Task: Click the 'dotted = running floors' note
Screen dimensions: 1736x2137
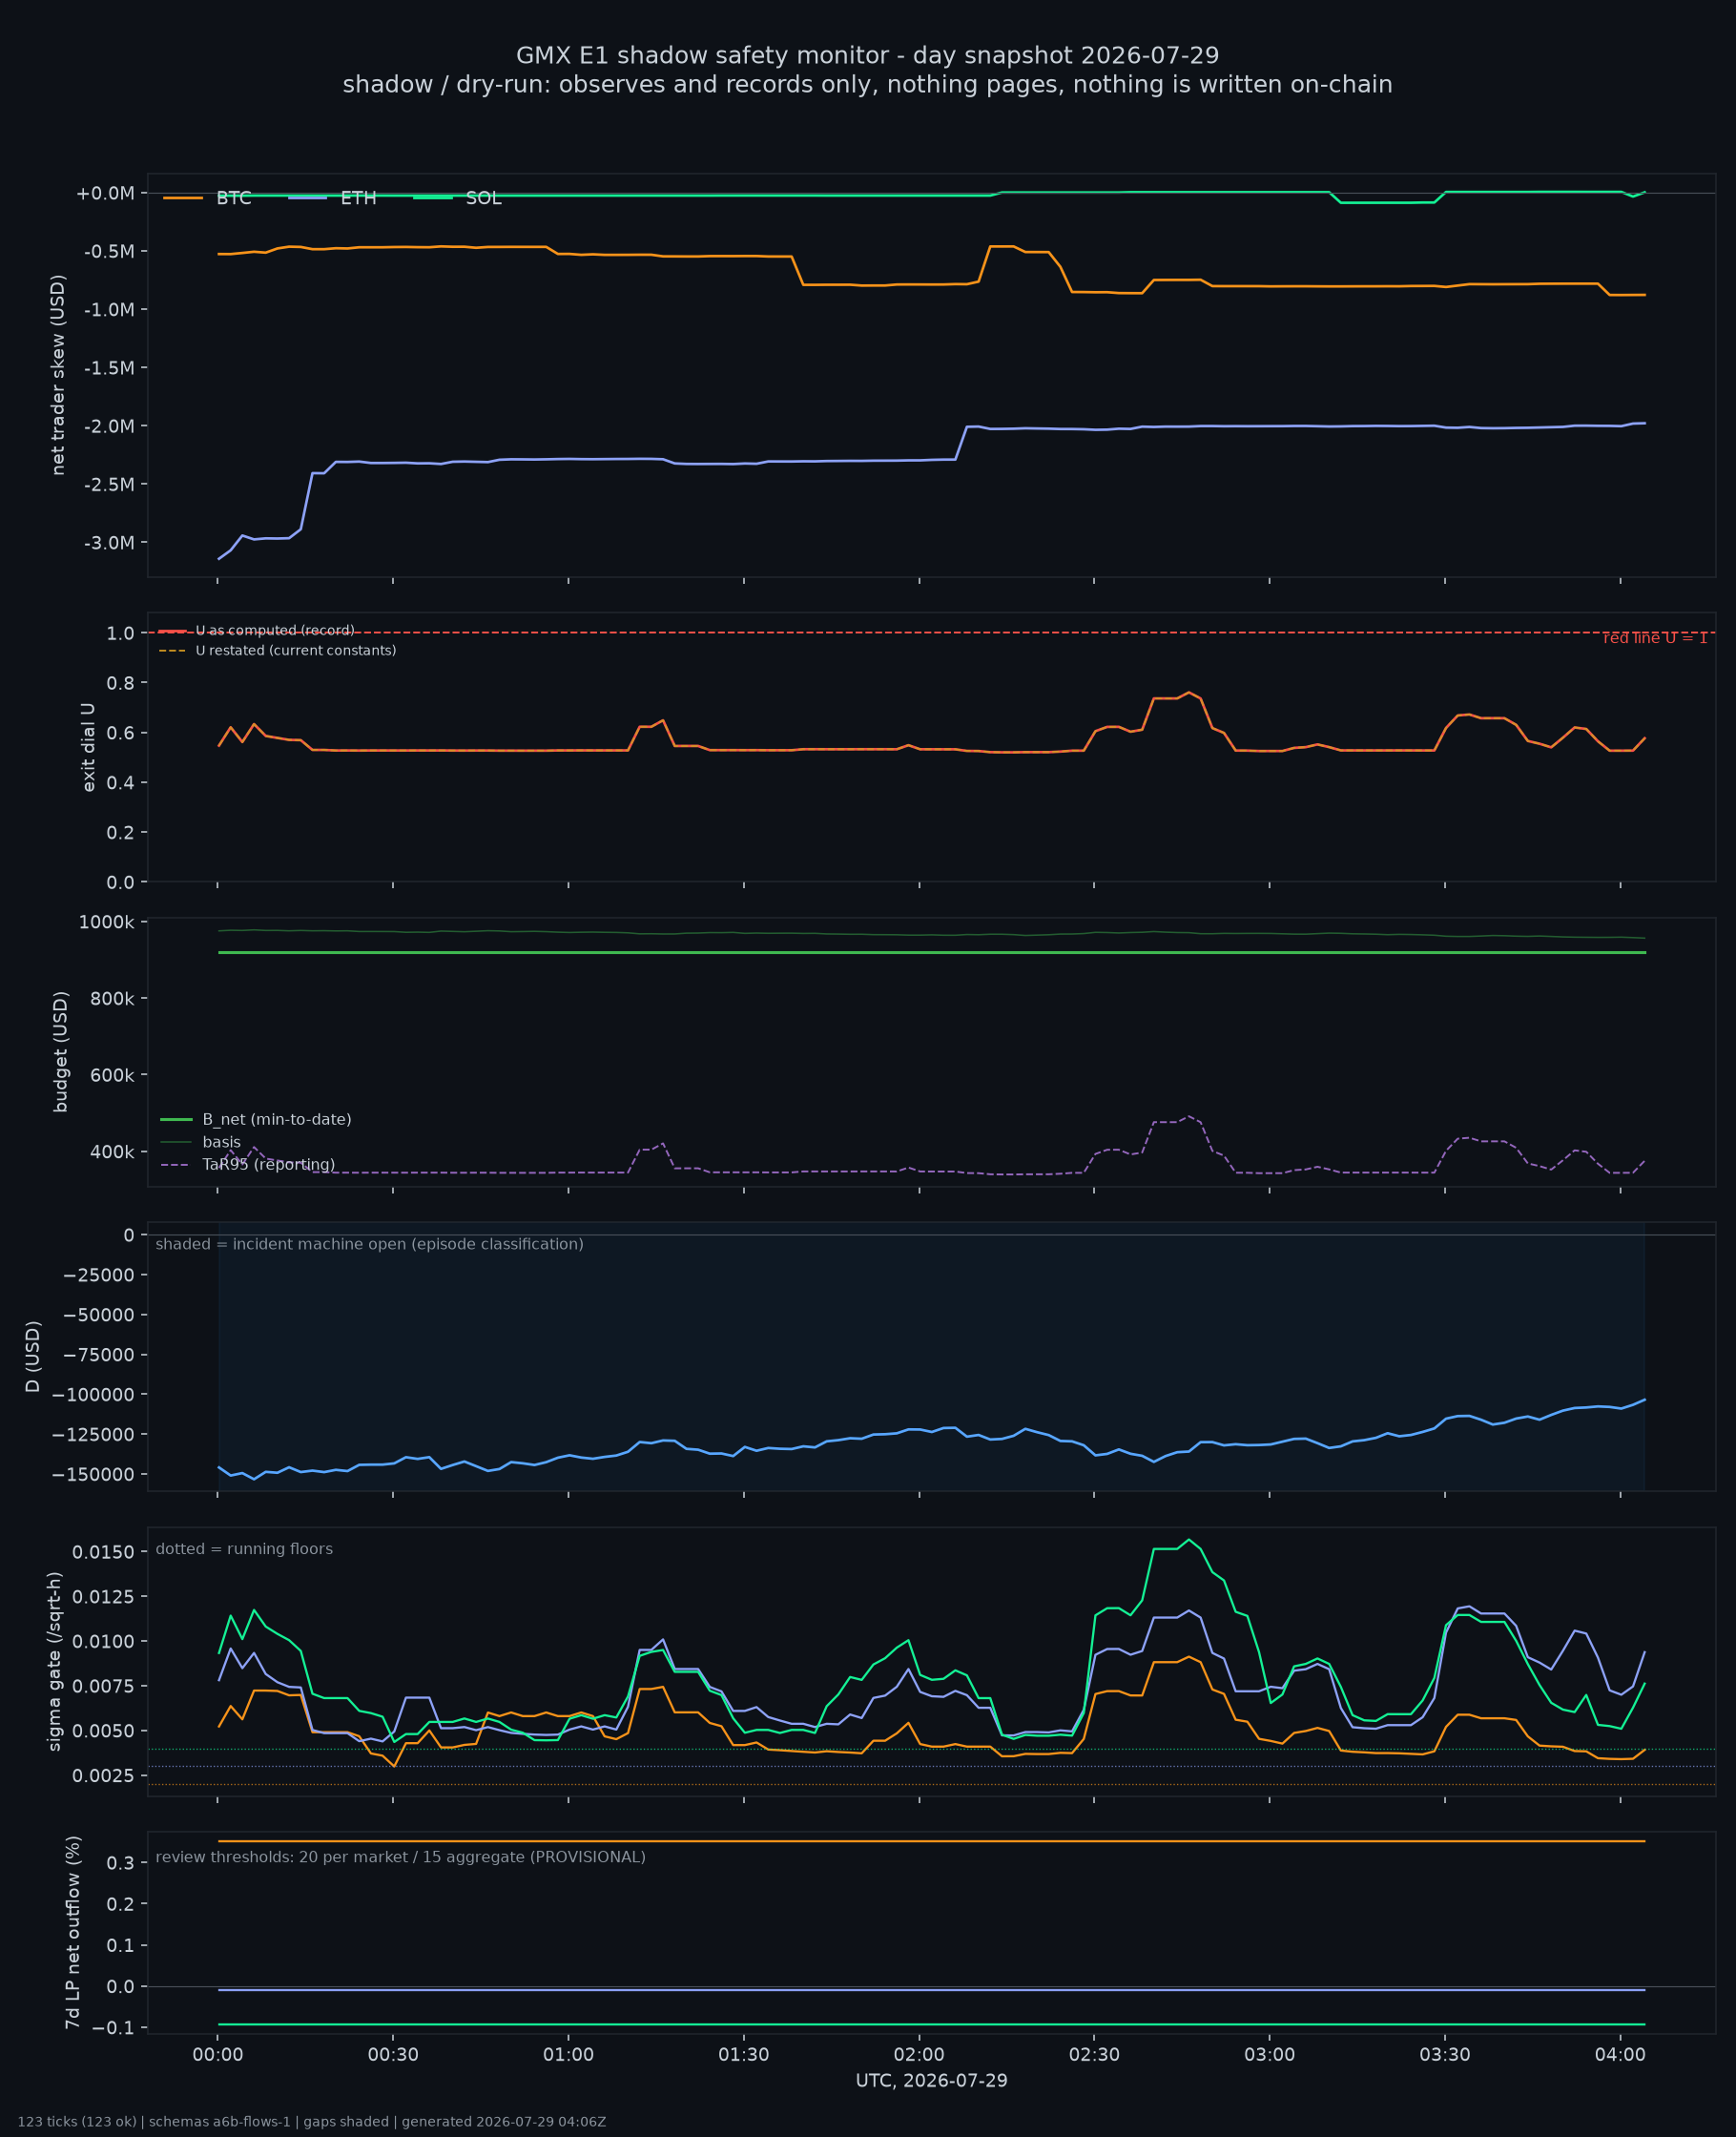Action: coord(244,1549)
